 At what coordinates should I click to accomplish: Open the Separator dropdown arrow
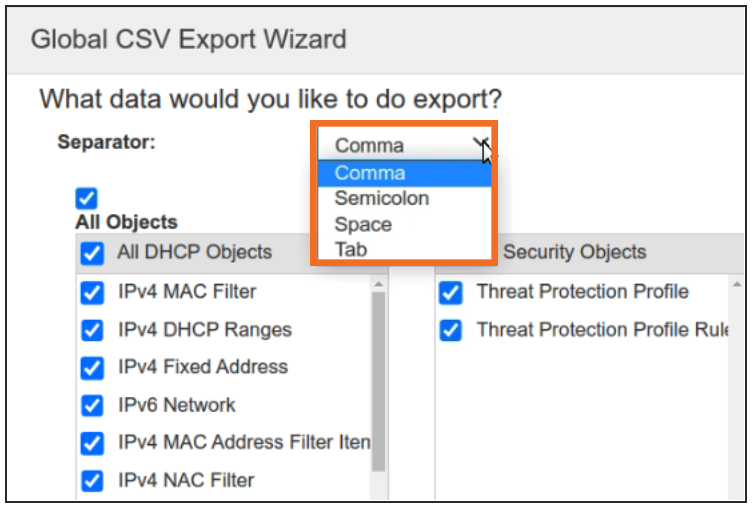480,145
